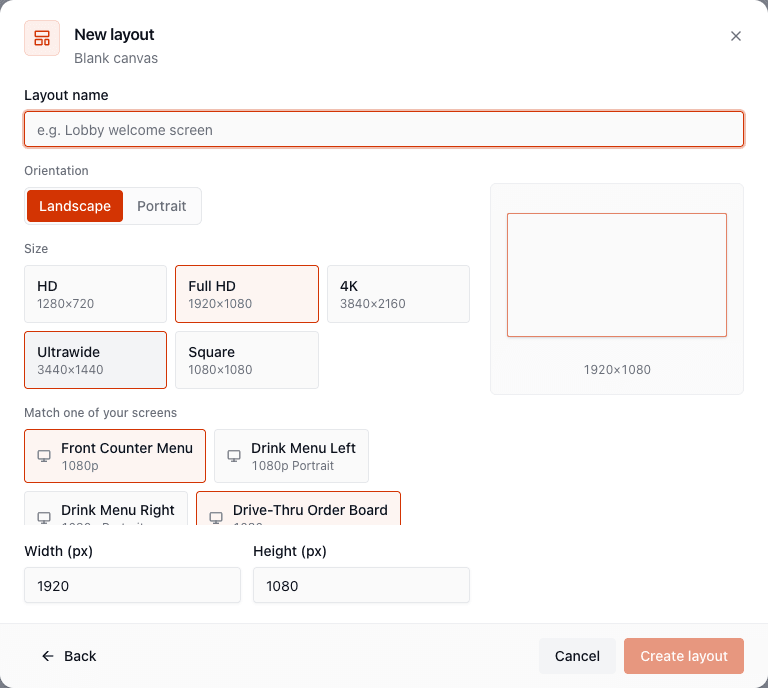Click the 1920×1080 preview dimensions label
The height and width of the screenshot is (688, 768).
coord(617,370)
